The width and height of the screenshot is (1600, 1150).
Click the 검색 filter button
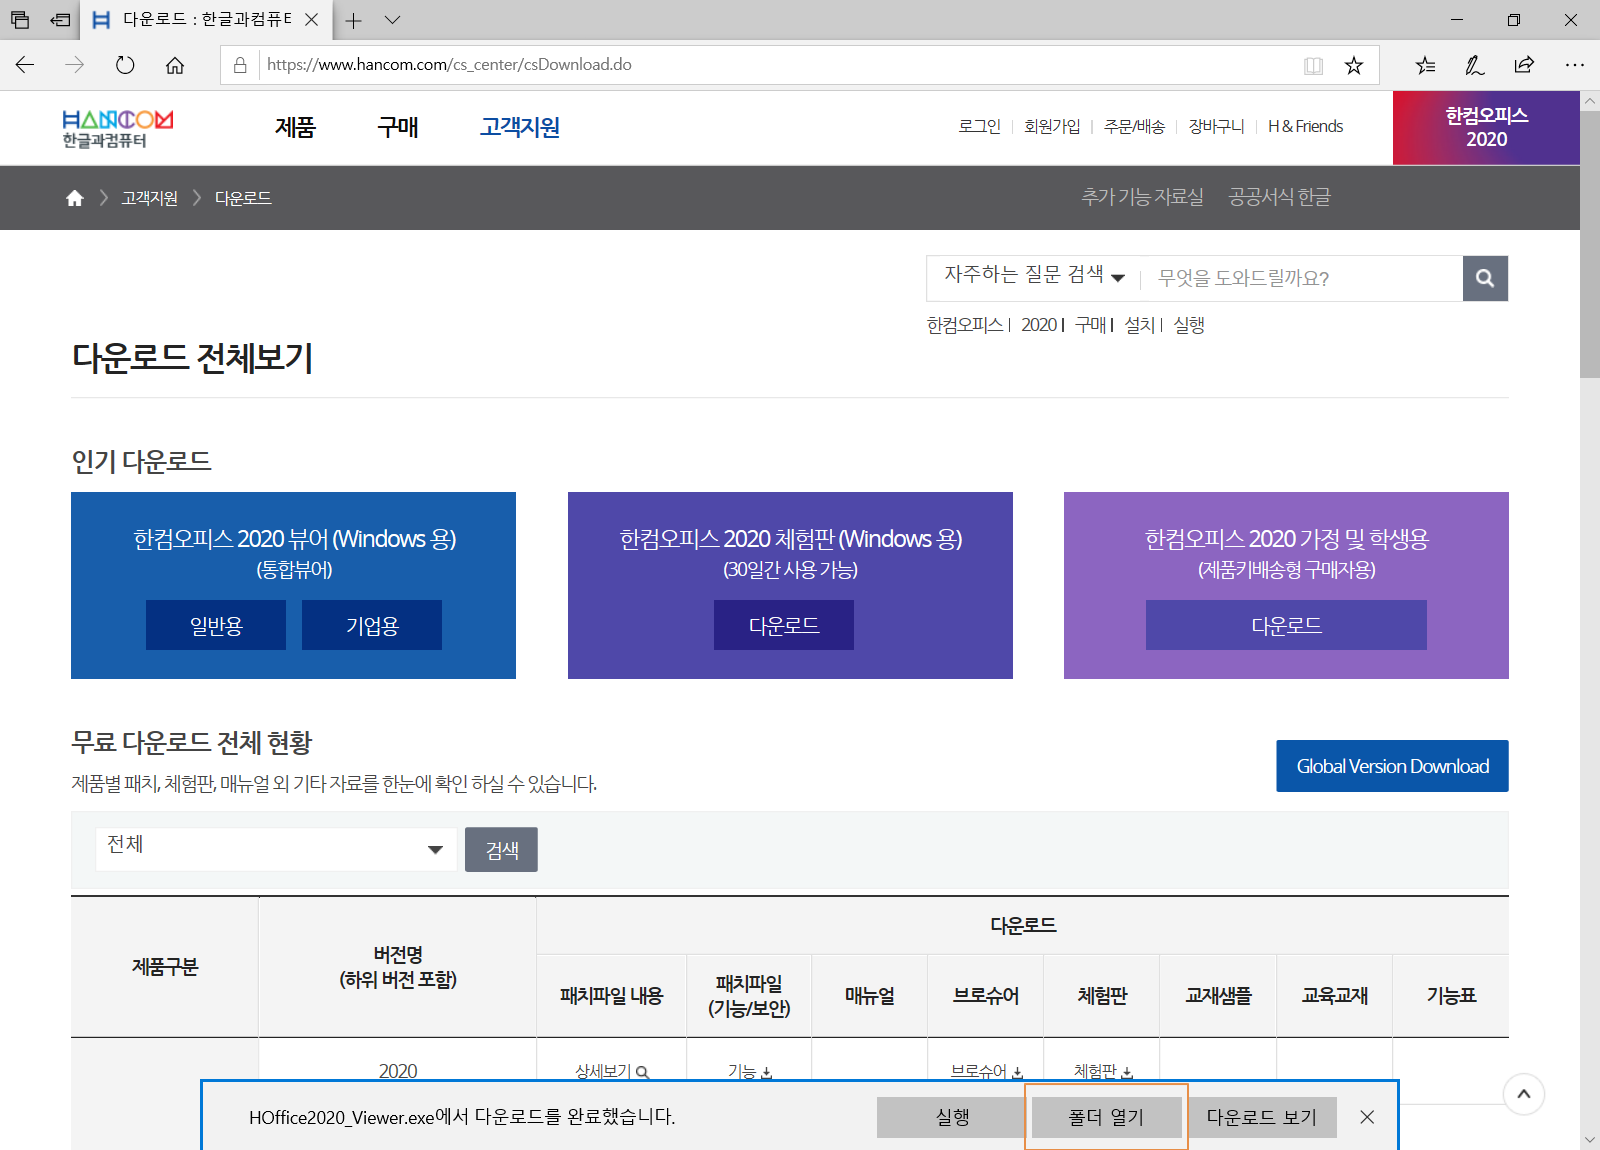[x=501, y=849]
